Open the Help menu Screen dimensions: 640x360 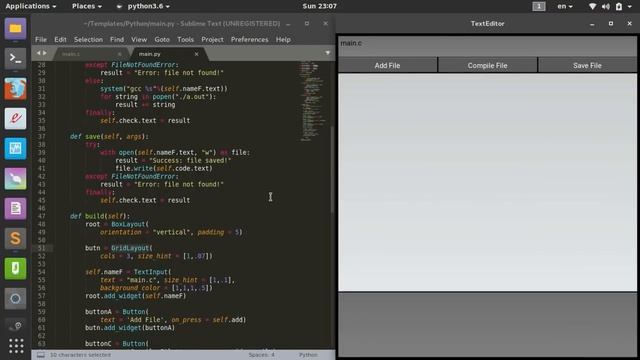pos(283,40)
